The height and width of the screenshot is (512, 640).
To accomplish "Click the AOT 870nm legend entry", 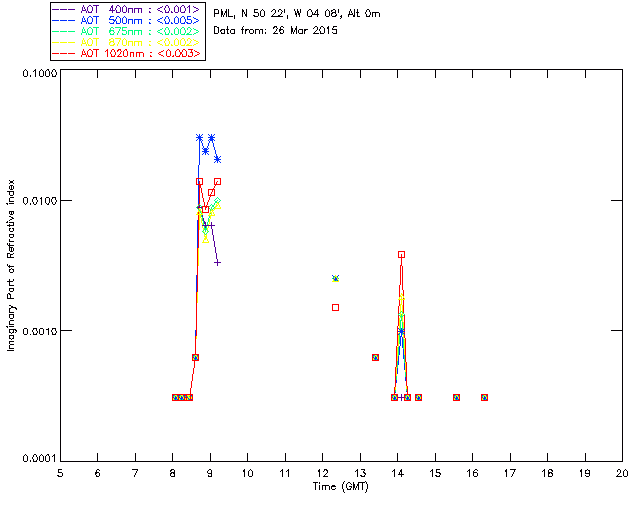I will click(126, 42).
